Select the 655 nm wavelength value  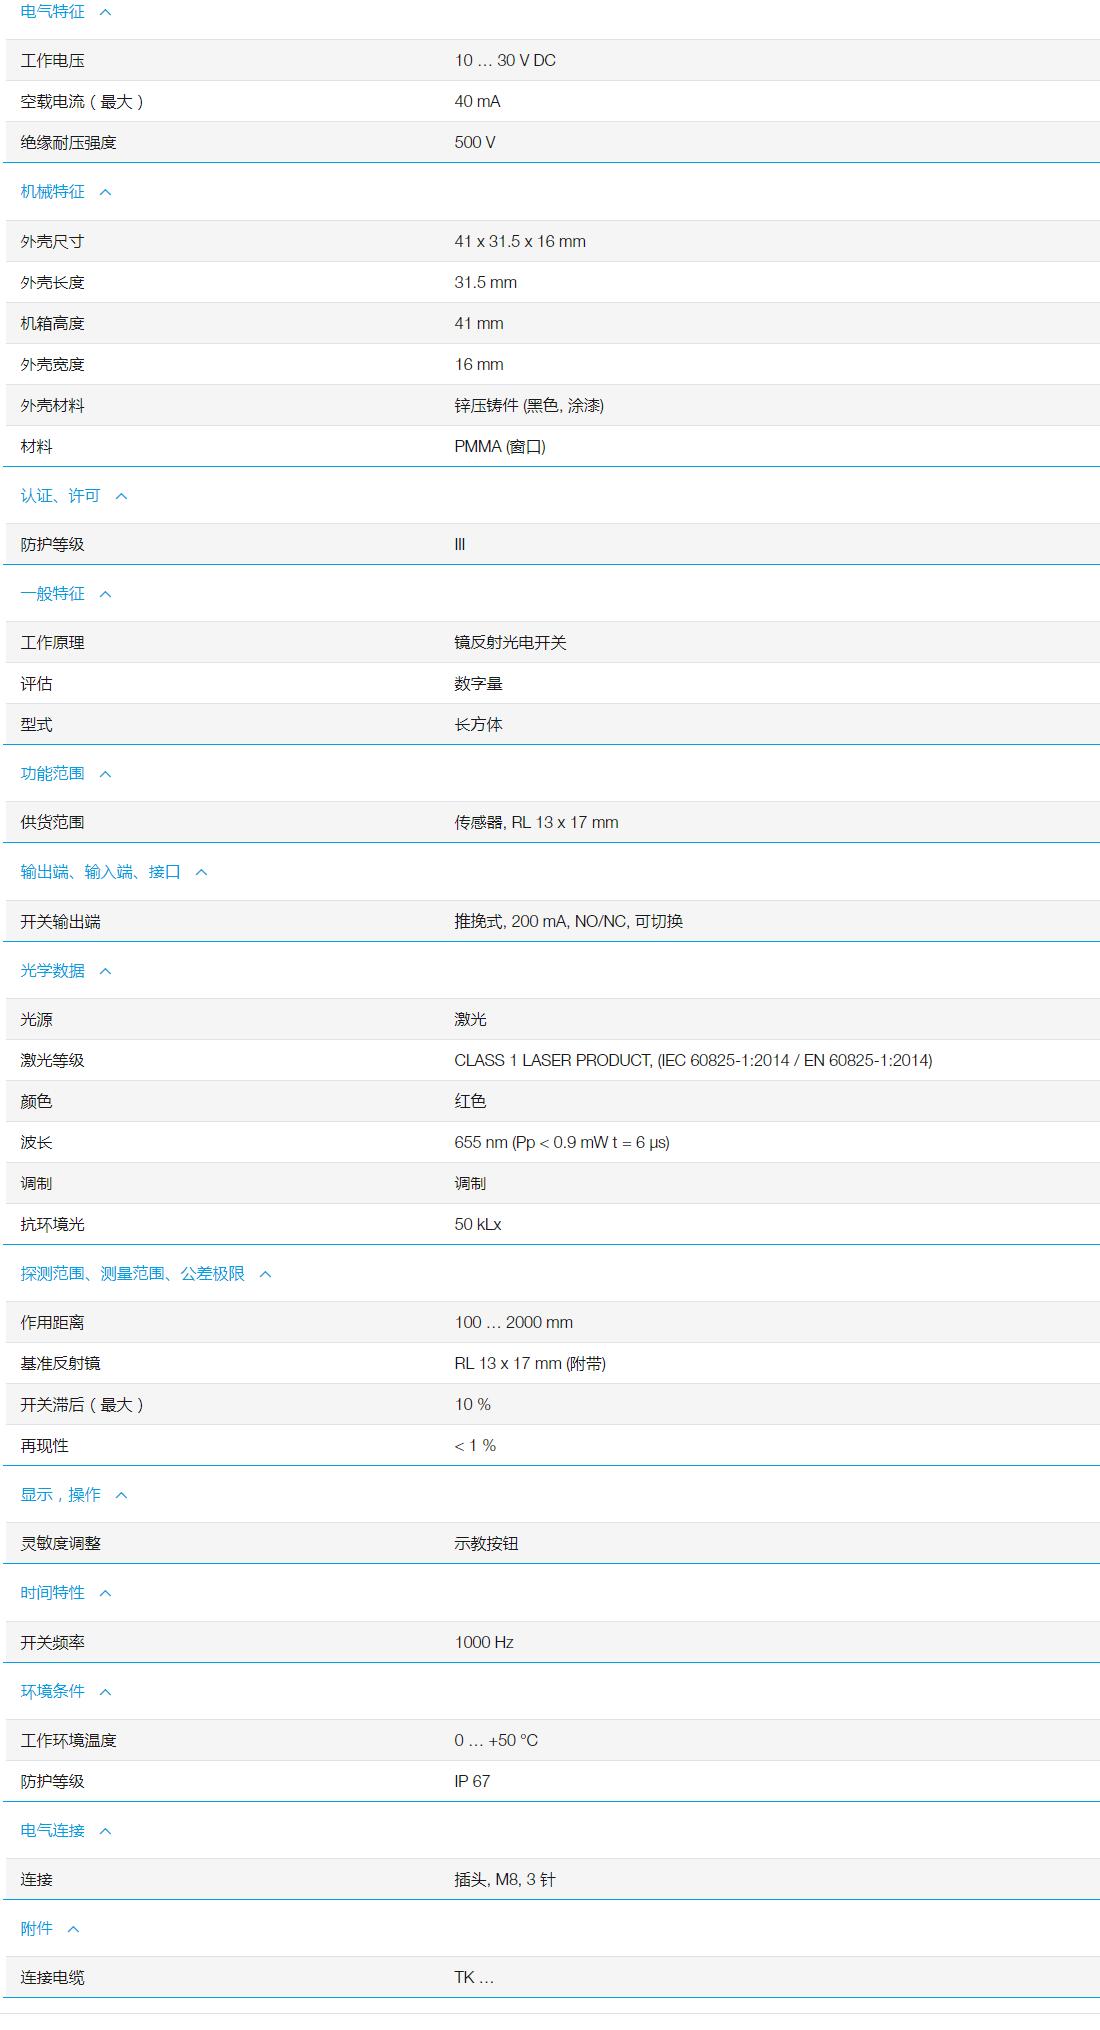click(562, 1143)
